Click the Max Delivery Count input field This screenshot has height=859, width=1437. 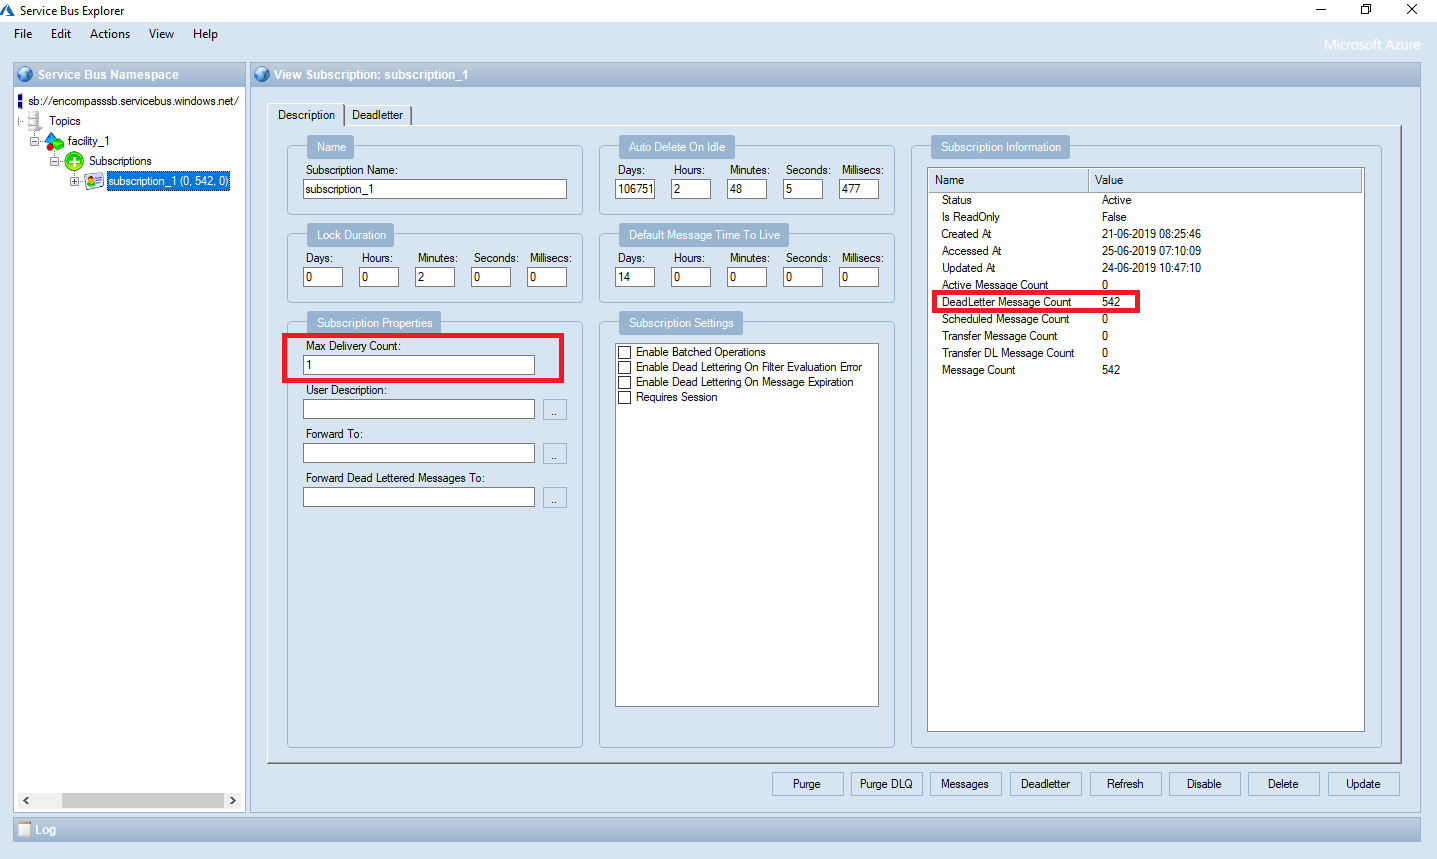(418, 364)
